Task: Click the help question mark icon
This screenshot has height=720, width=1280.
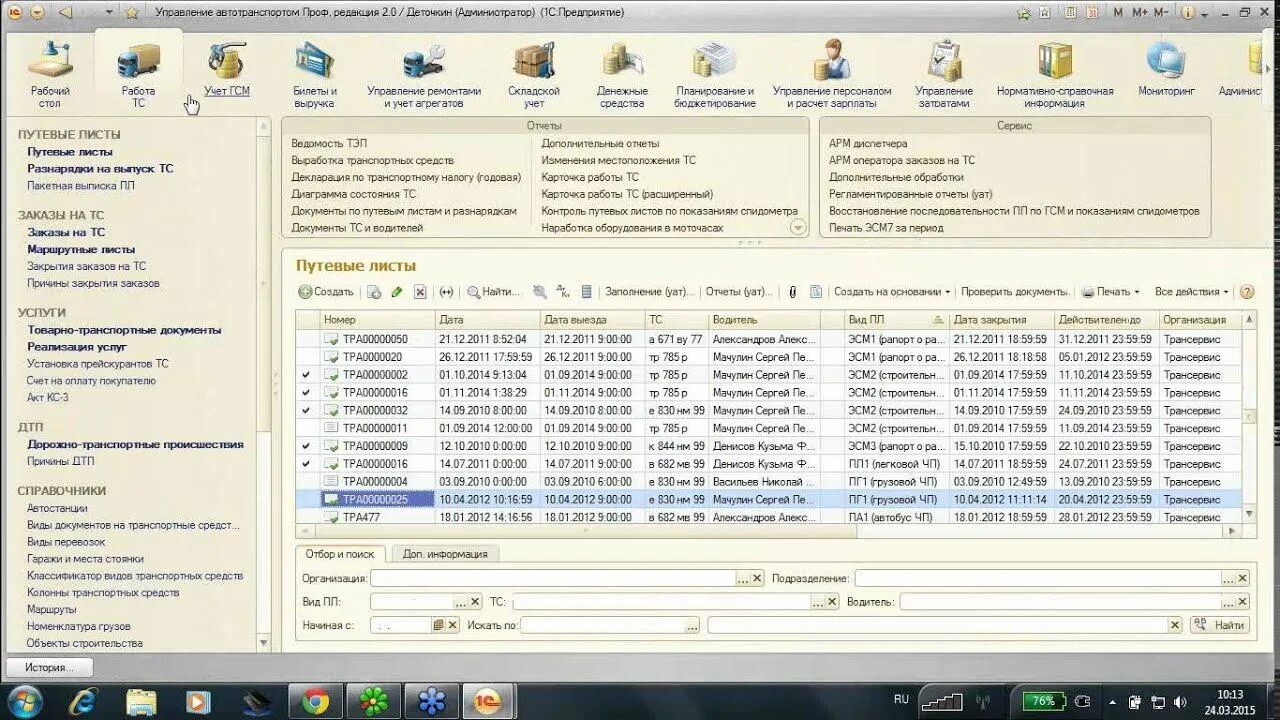Action: click(1247, 292)
